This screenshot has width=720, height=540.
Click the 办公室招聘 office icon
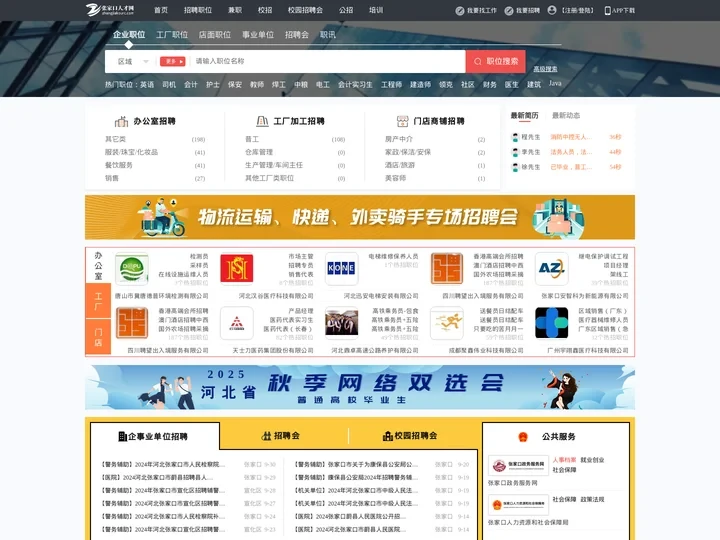(x=121, y=121)
